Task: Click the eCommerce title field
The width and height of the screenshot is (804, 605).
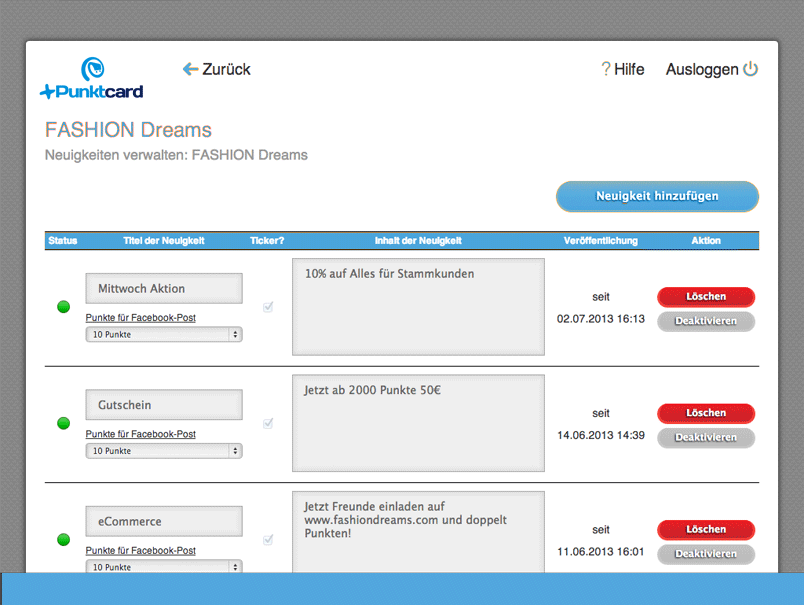Action: click(164, 521)
